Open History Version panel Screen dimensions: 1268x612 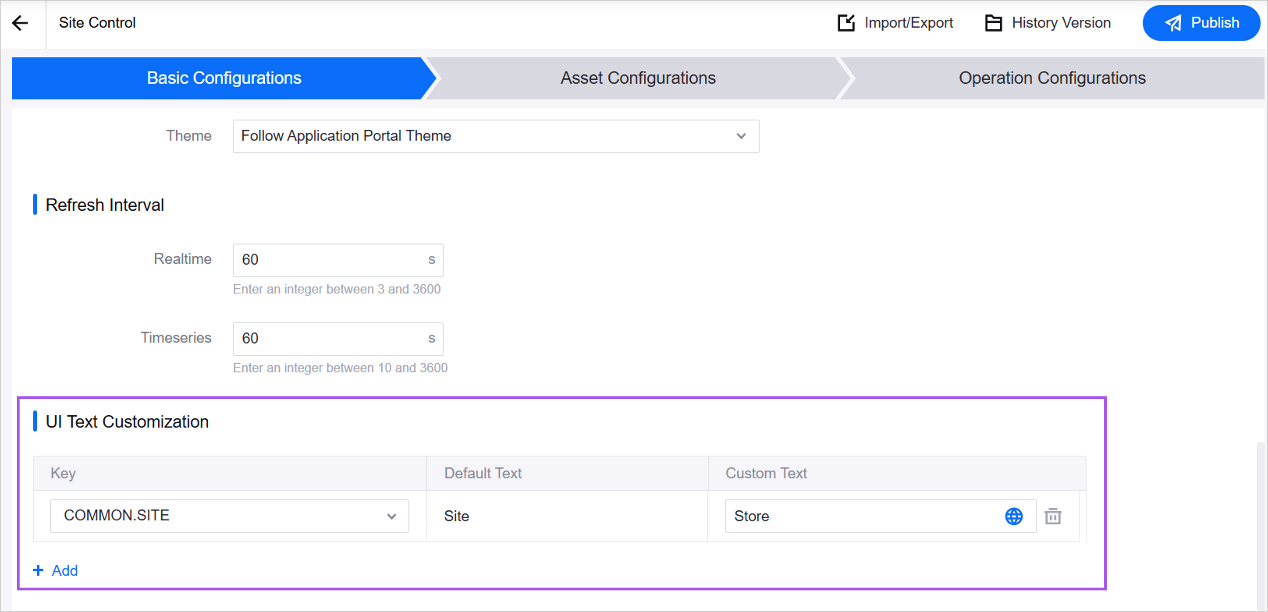(1047, 23)
